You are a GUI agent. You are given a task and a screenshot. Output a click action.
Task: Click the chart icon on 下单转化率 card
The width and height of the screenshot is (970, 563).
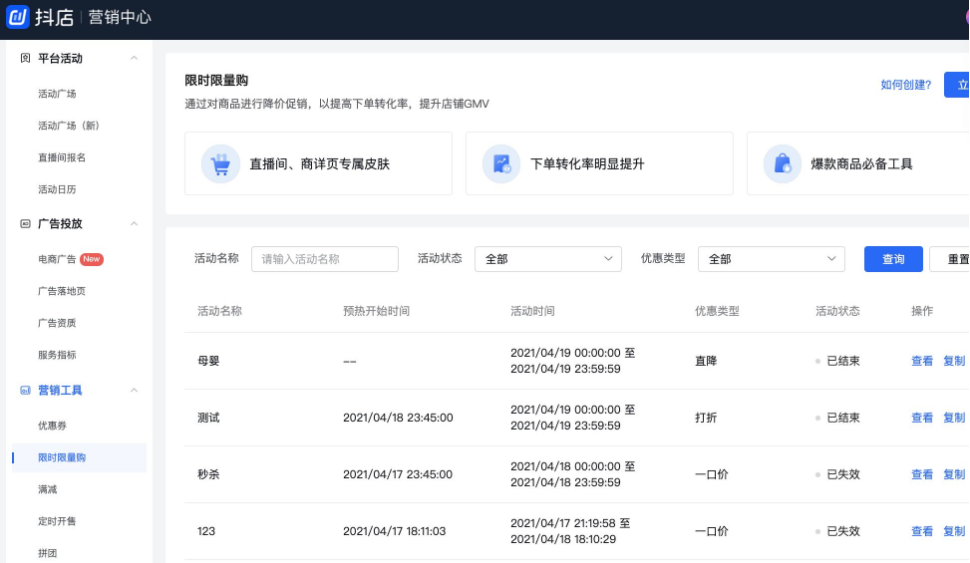click(501, 164)
